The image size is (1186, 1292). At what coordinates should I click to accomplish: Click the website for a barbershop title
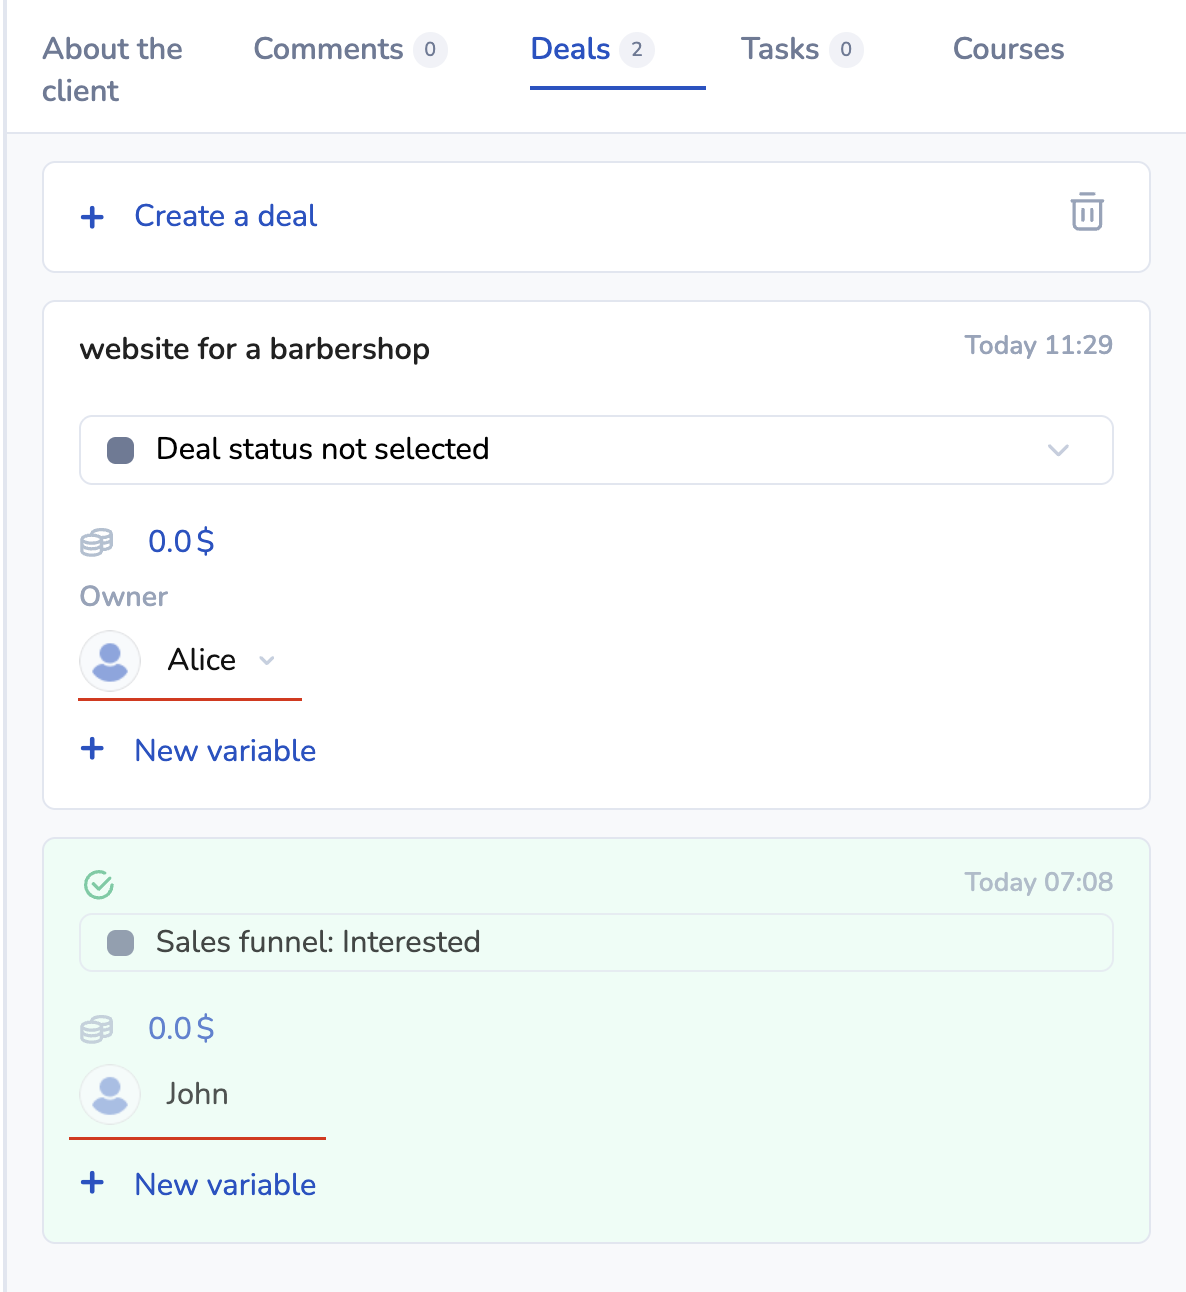[255, 349]
